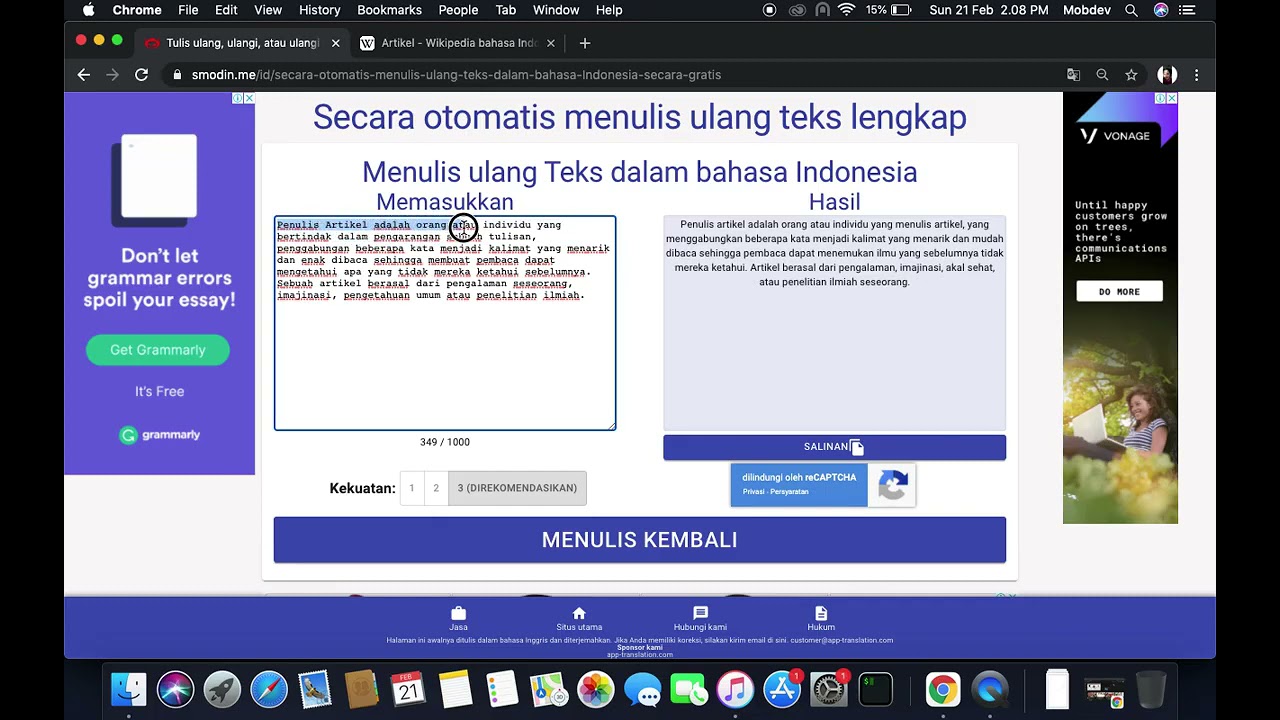Viewport: 1280px width, 720px height.
Task: Bookmark this page with the star icon
Action: (x=1131, y=75)
